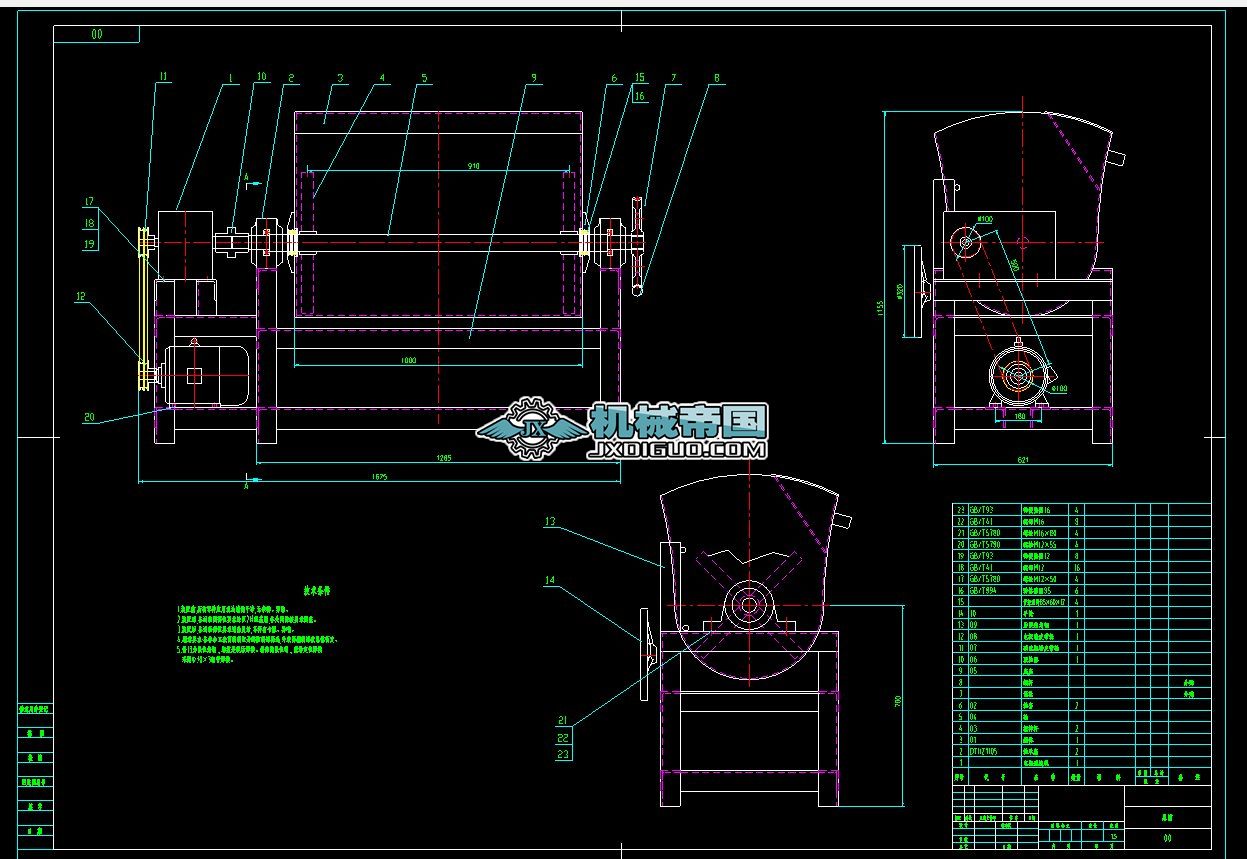The width and height of the screenshot is (1247, 859).
Task: Click balloon callout number 10
Action: pyautogui.click(x=261, y=75)
